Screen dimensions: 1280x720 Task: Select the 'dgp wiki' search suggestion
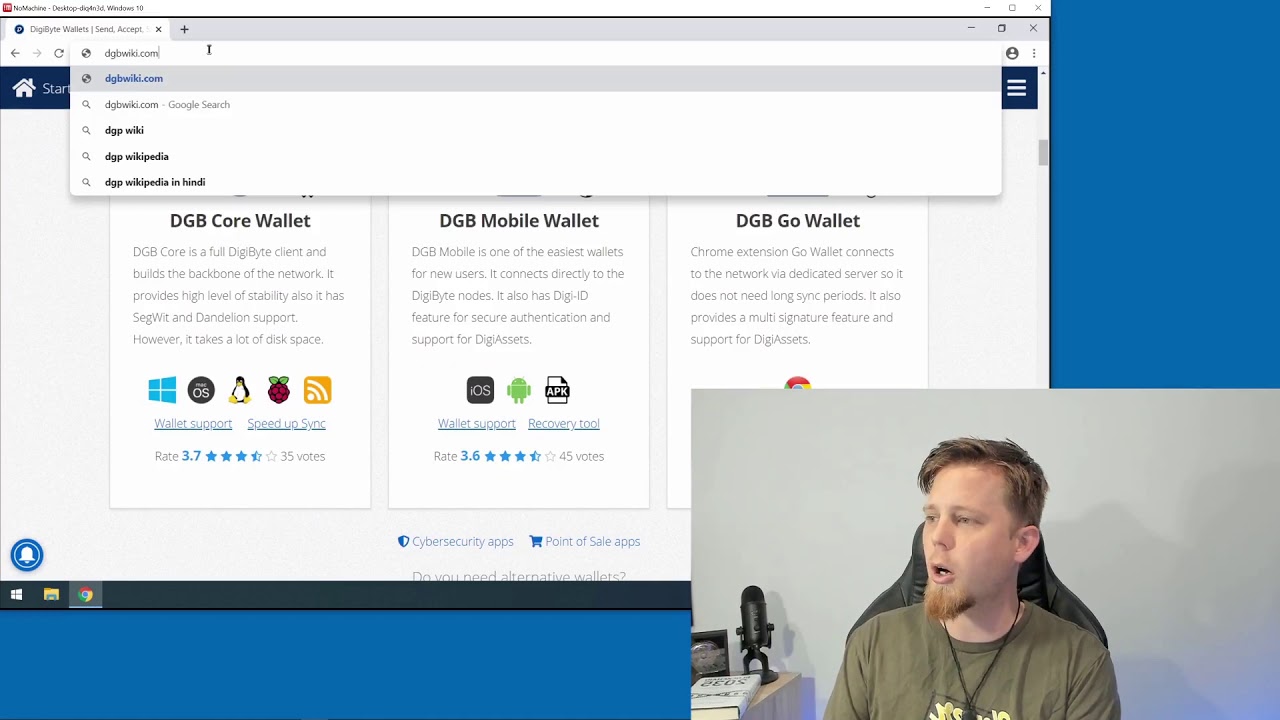click(x=535, y=130)
